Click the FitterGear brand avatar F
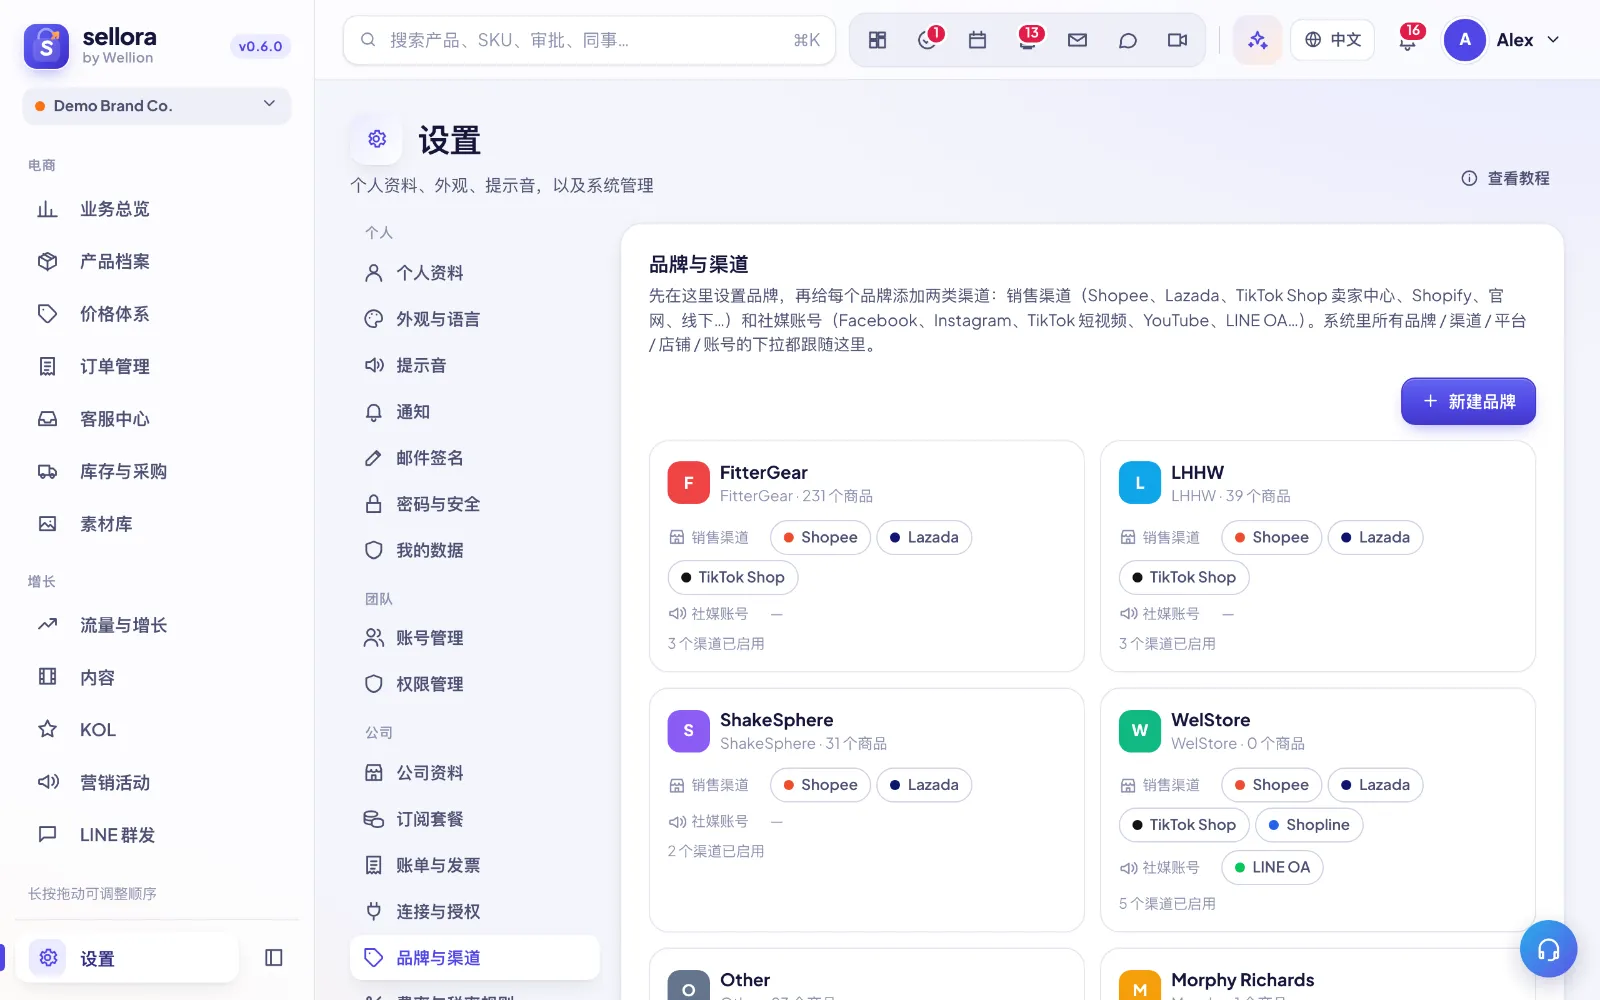Image resolution: width=1600 pixels, height=1000 pixels. tap(688, 483)
